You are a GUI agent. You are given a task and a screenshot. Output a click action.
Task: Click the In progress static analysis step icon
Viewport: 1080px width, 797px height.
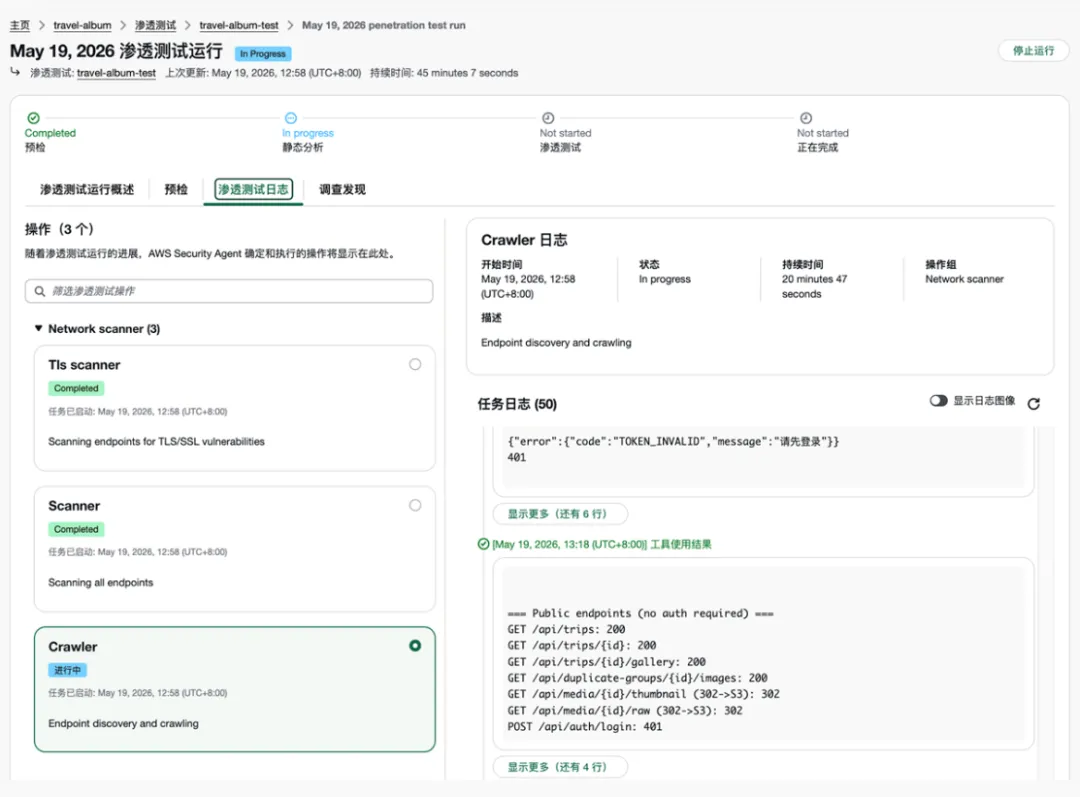point(291,118)
